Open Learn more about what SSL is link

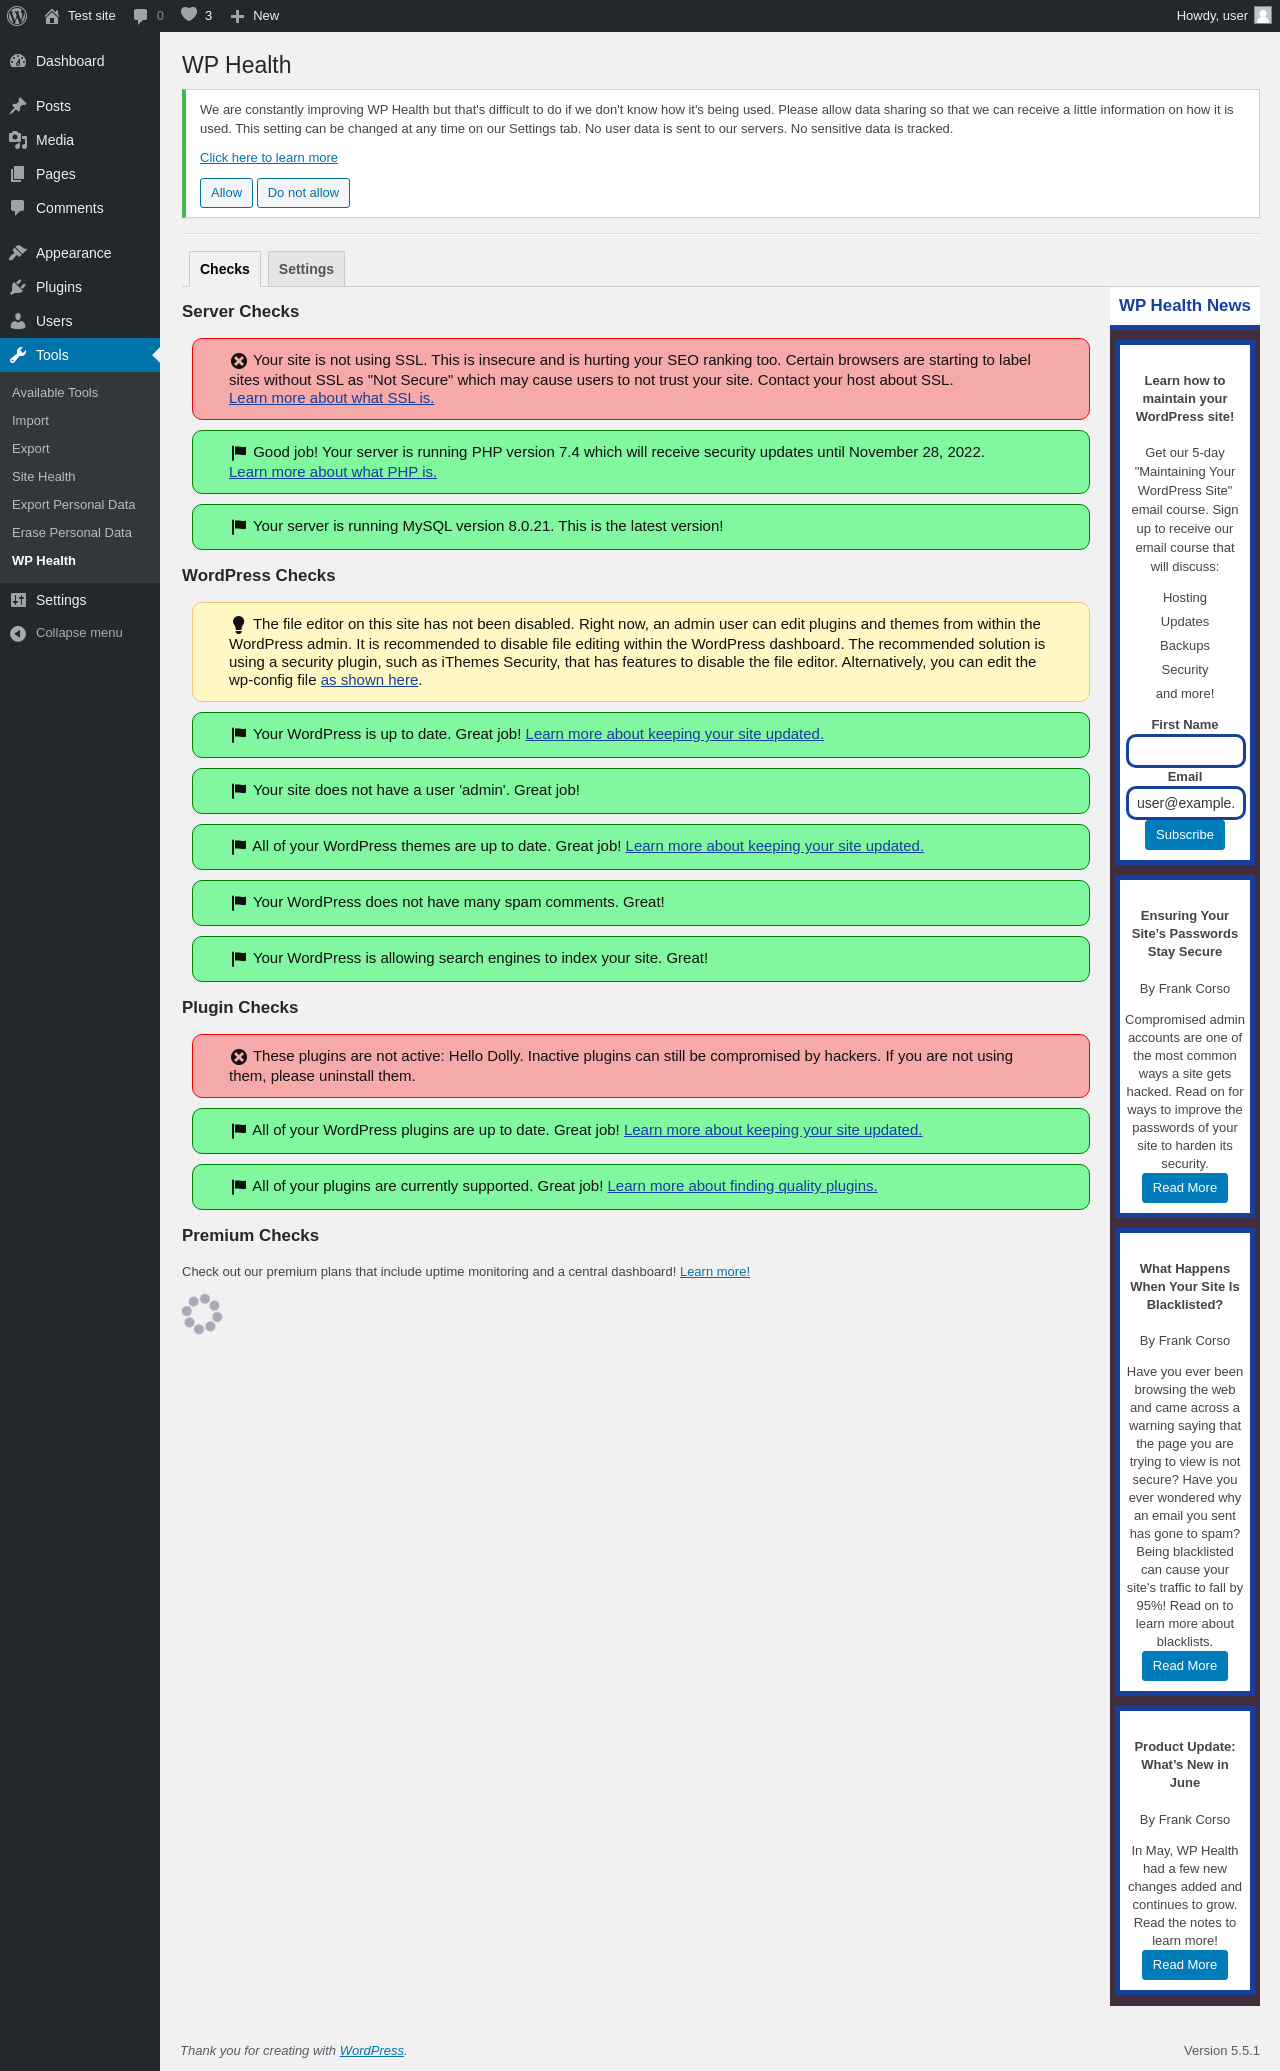331,398
